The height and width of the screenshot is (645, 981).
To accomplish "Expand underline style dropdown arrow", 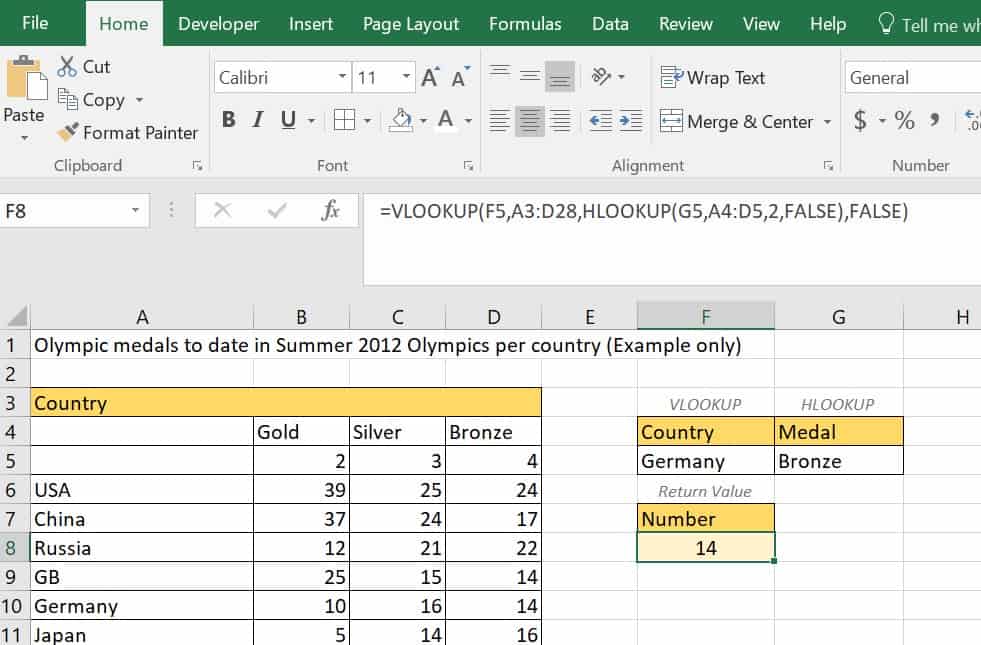I will point(311,120).
